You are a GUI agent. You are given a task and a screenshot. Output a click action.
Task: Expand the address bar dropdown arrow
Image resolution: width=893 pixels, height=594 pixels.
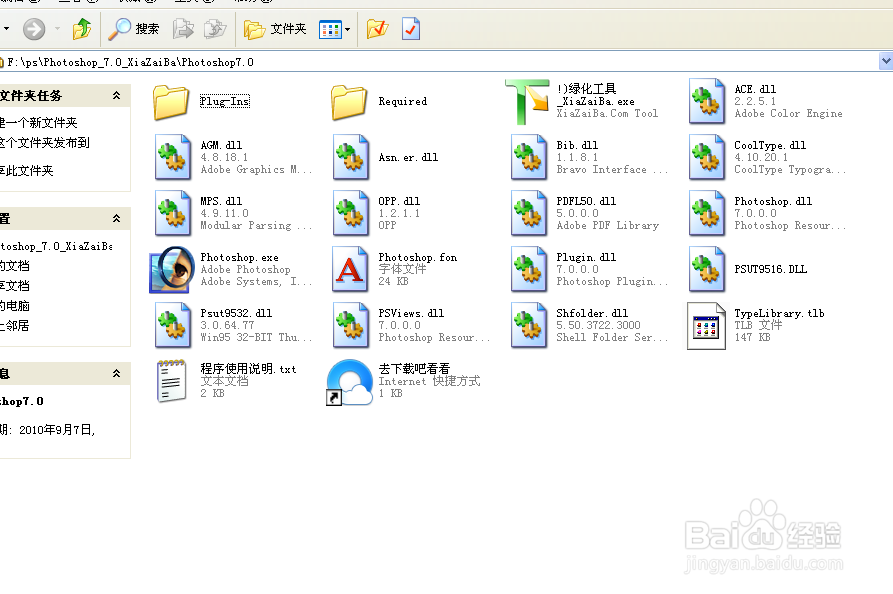886,61
